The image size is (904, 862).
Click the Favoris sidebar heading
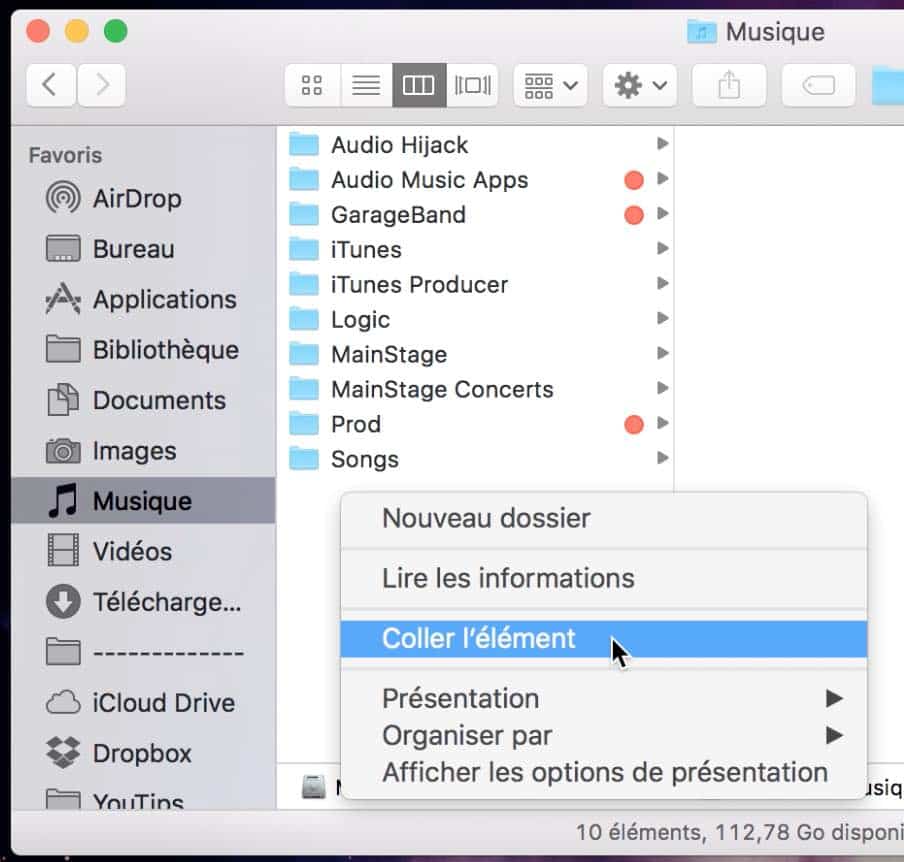pyautogui.click(x=65, y=155)
